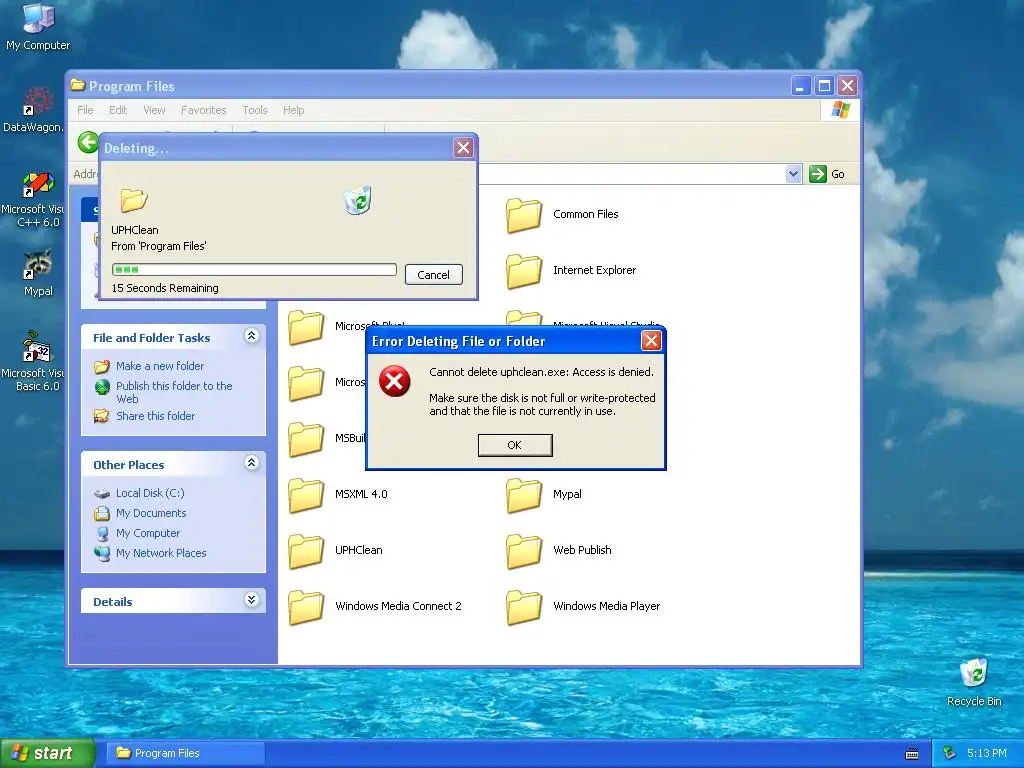Open My Computer desktop icon

point(38,27)
